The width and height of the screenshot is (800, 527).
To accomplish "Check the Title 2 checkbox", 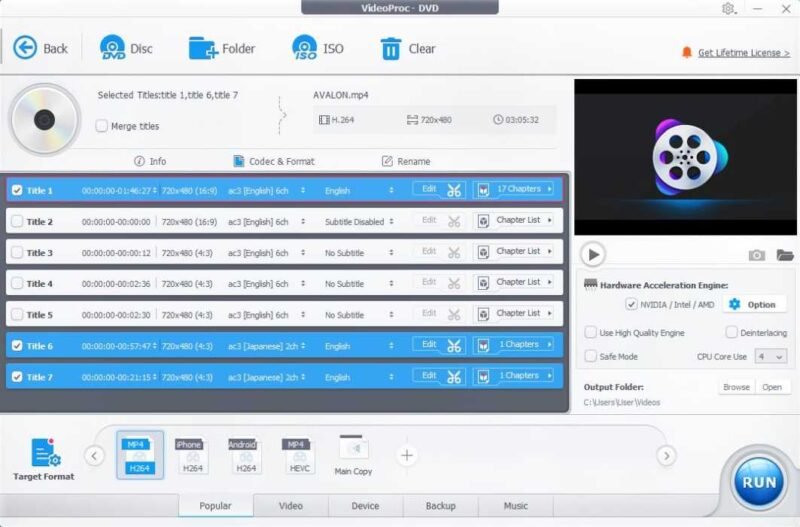I will 17,221.
